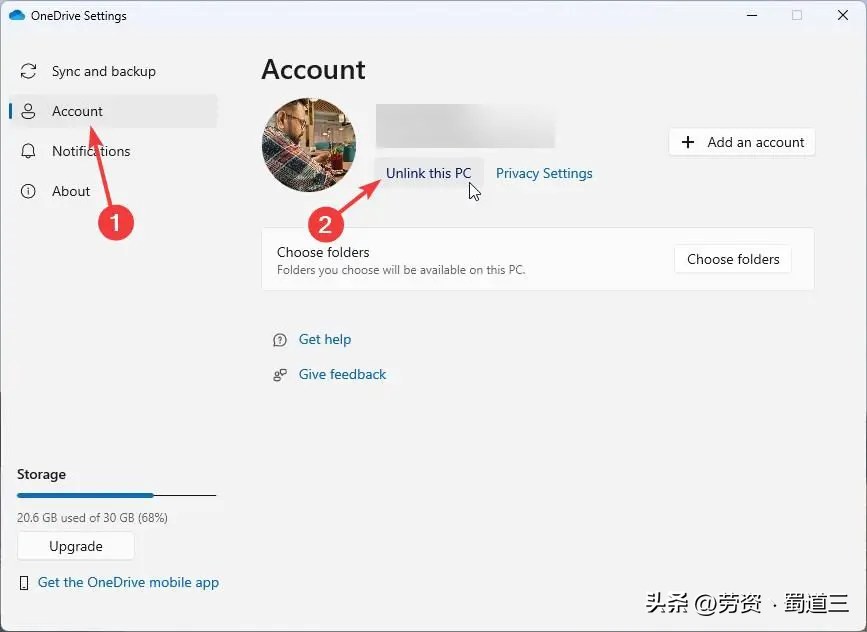Click the plus icon on Add an account

tap(687, 142)
